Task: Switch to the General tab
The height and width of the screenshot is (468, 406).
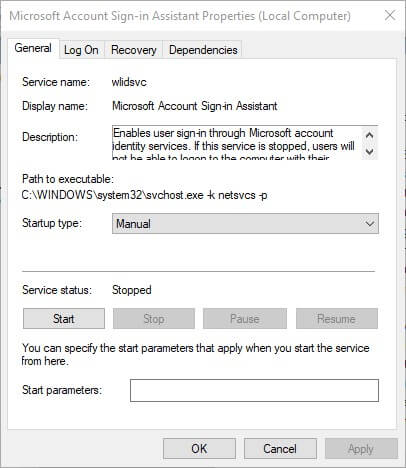Action: tap(33, 48)
